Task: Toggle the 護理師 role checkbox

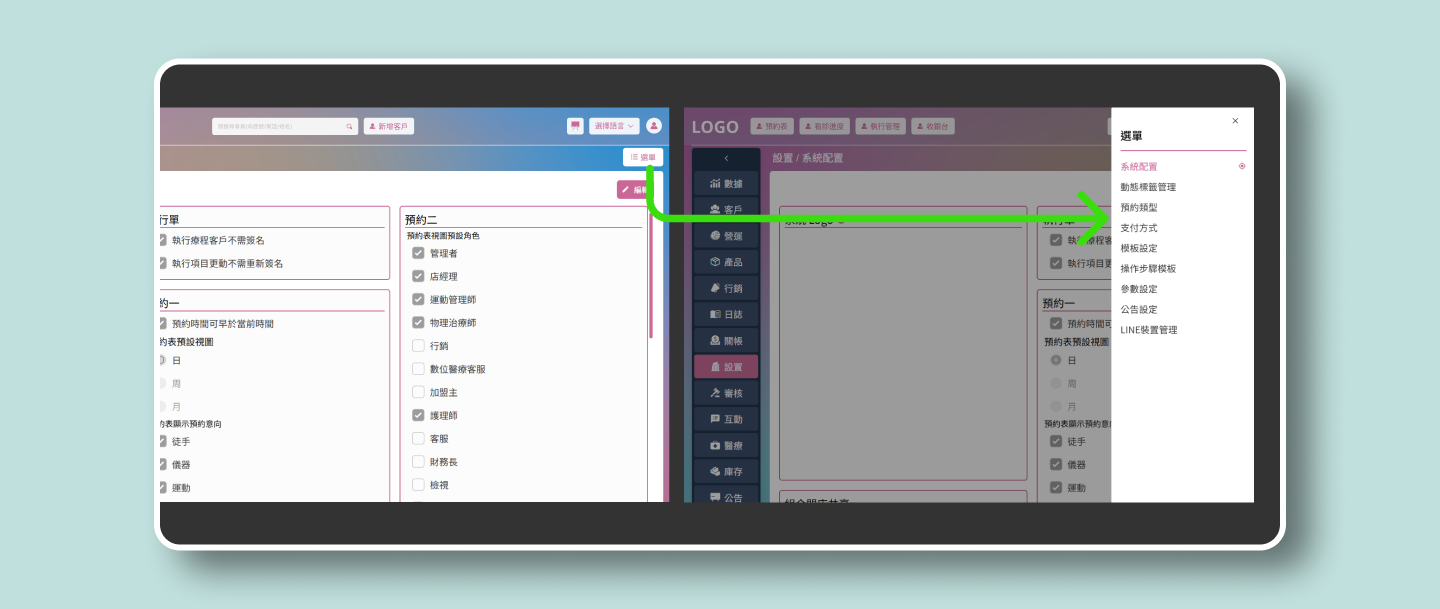Action: (x=418, y=415)
